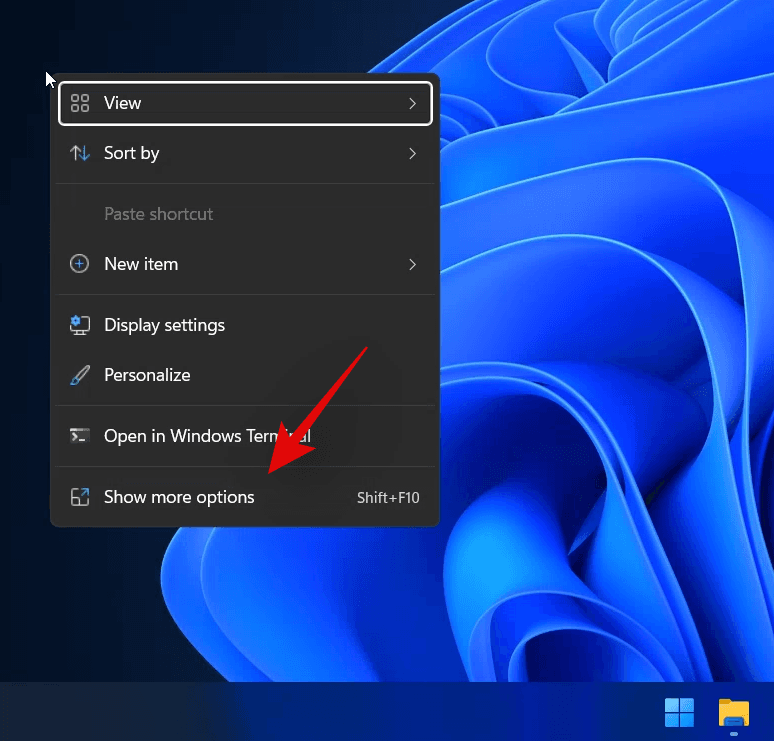Viewport: 774px width, 741px height.
Task: Open the Sort by menu entry
Action: [x=245, y=154]
